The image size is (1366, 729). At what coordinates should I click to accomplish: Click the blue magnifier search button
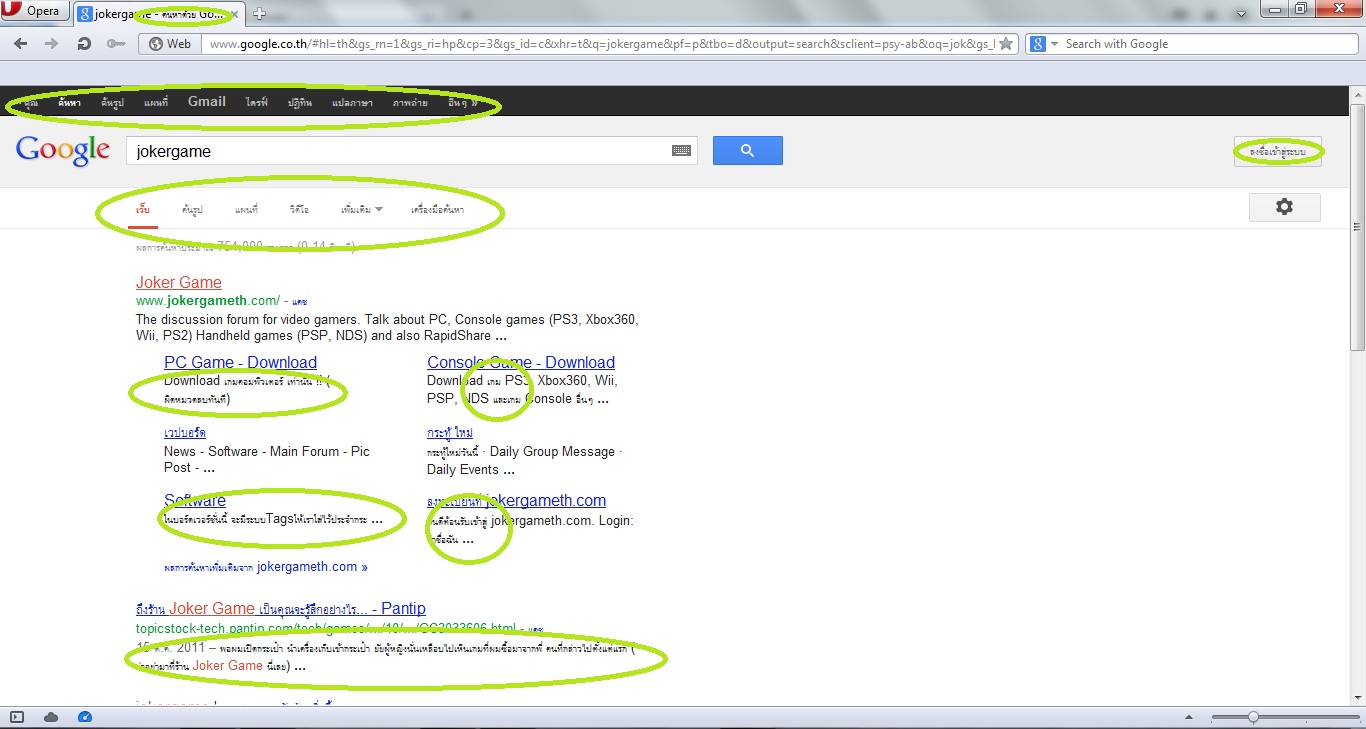tap(748, 151)
